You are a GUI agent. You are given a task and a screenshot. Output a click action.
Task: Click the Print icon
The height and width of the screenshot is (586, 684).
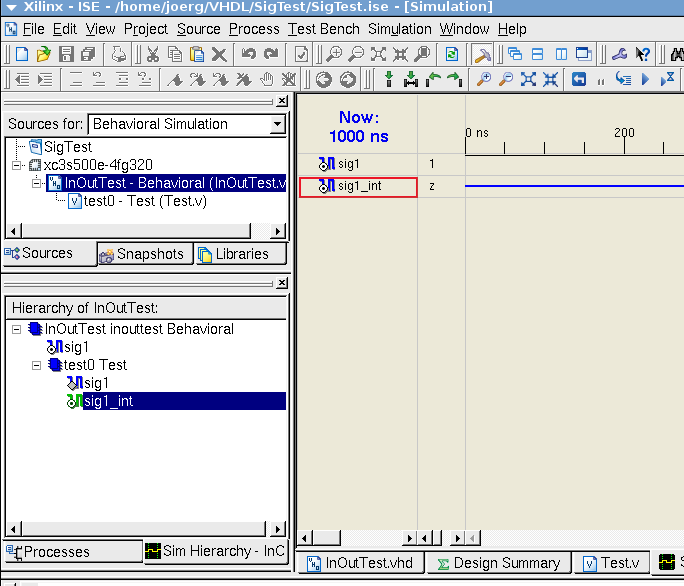click(x=118, y=54)
